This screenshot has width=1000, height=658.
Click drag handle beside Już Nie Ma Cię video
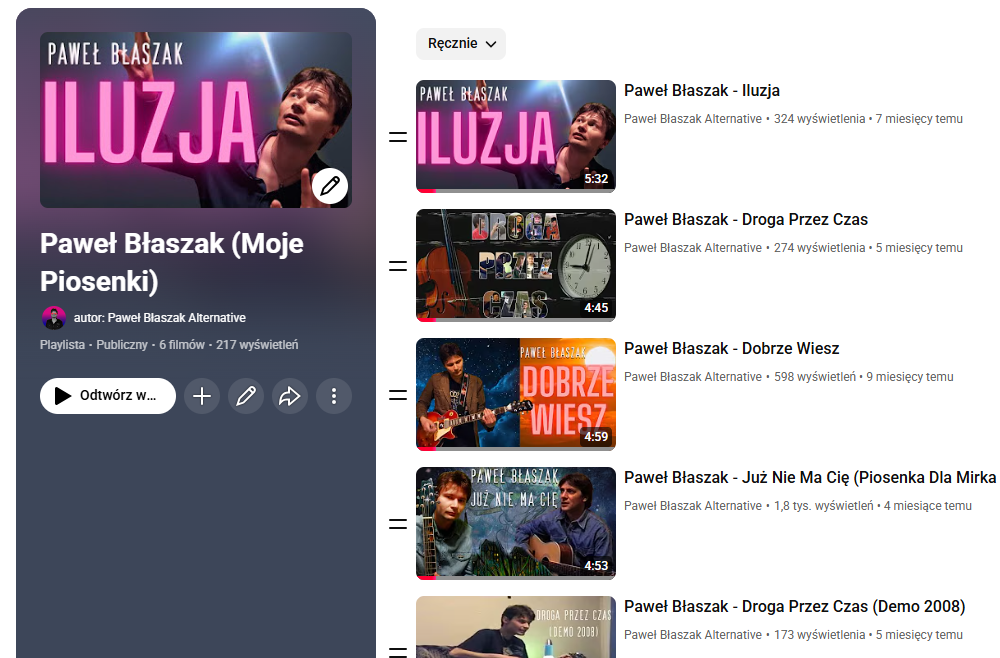[398, 524]
